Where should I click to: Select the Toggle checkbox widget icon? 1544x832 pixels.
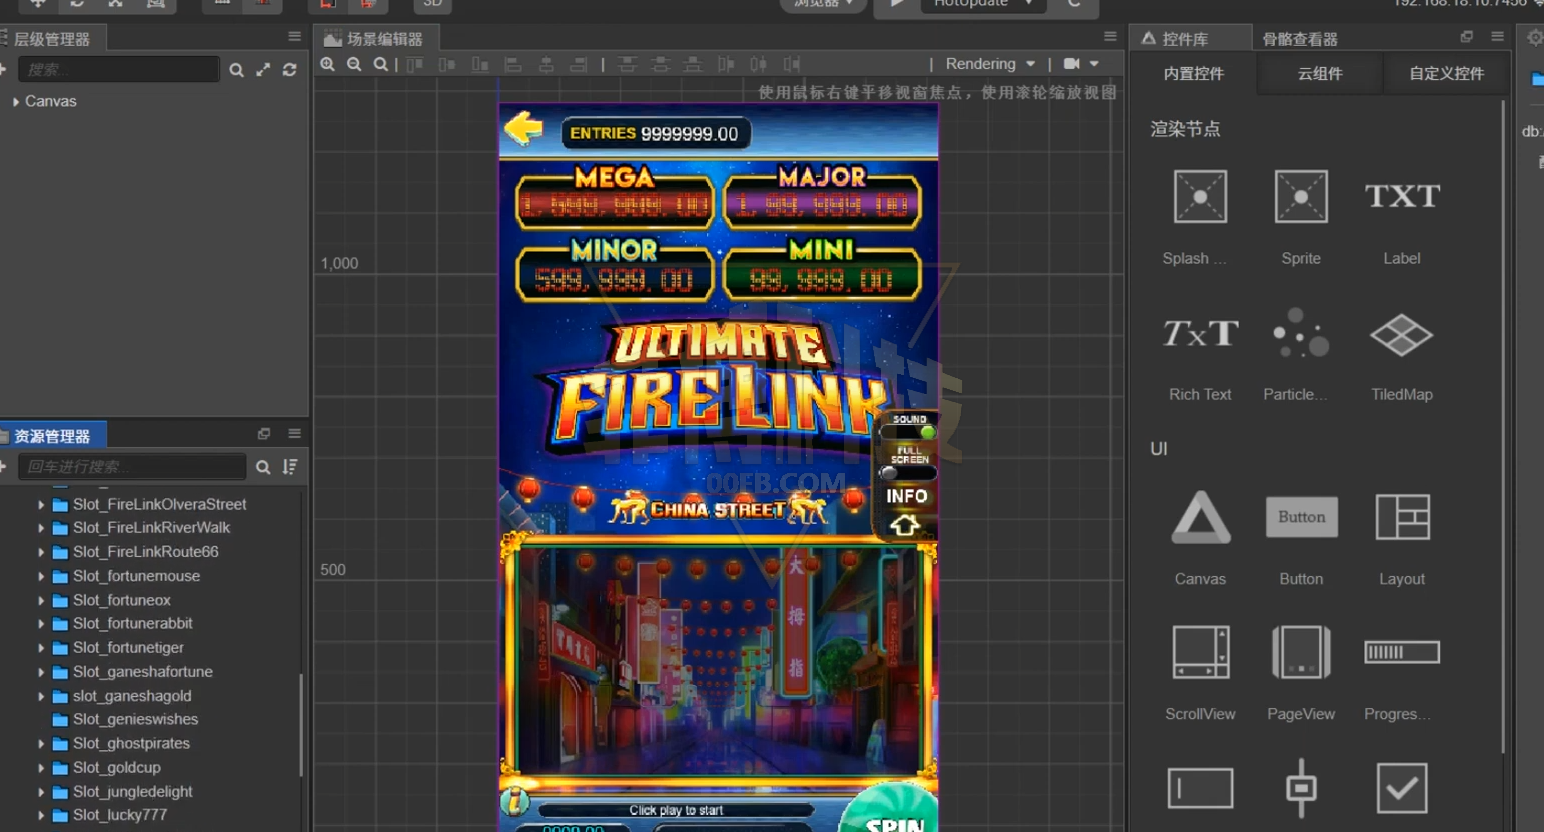1402,788
